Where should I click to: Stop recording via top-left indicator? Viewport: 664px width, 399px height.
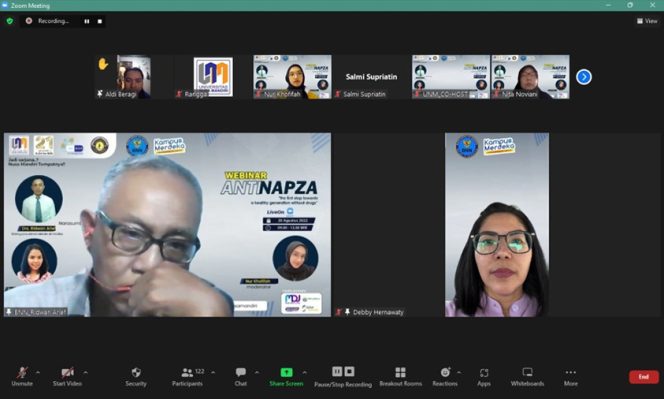pyautogui.click(x=100, y=21)
